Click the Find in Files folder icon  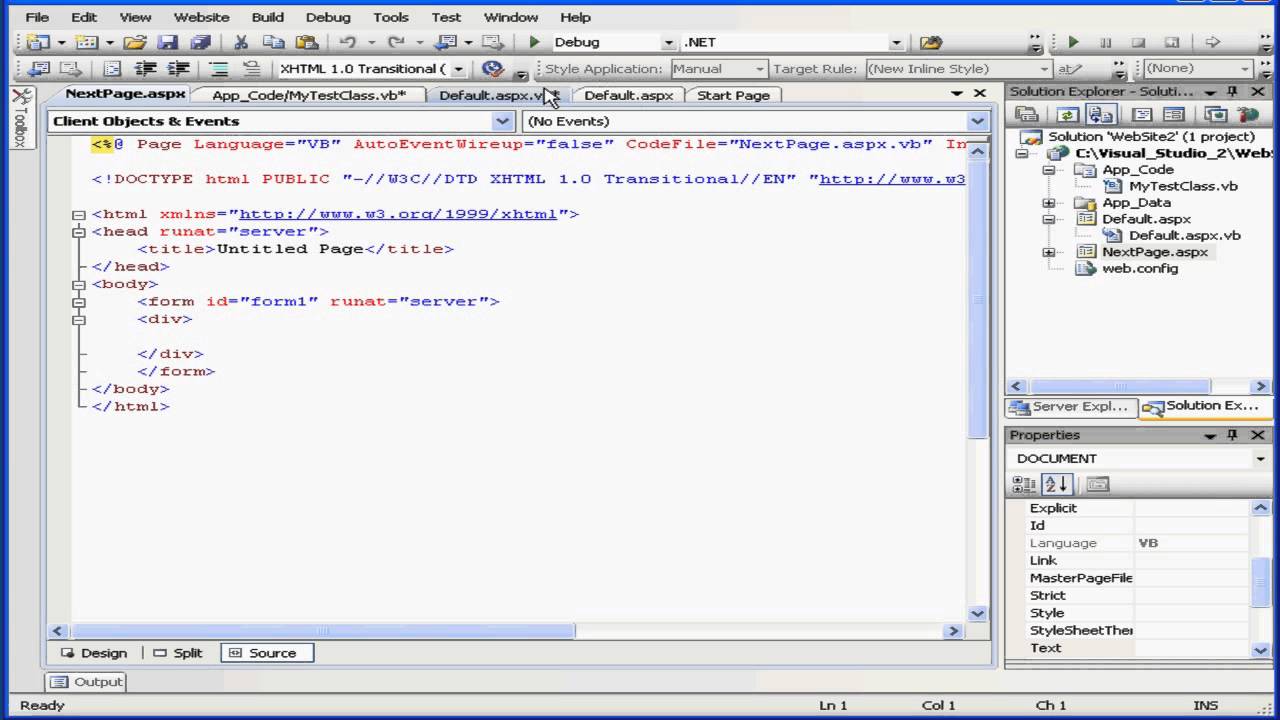click(931, 42)
